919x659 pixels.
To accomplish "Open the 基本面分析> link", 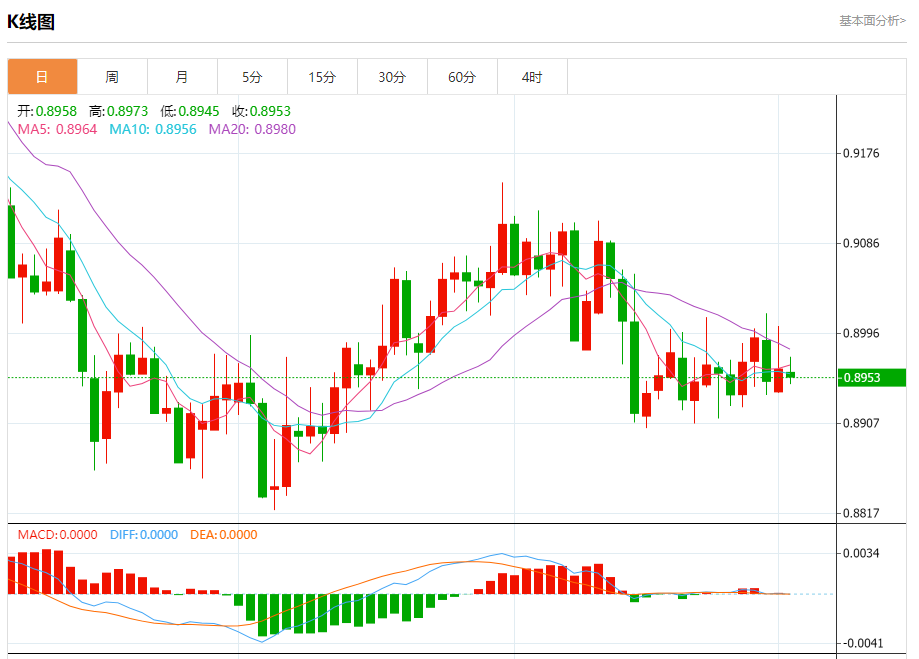I will [872, 21].
